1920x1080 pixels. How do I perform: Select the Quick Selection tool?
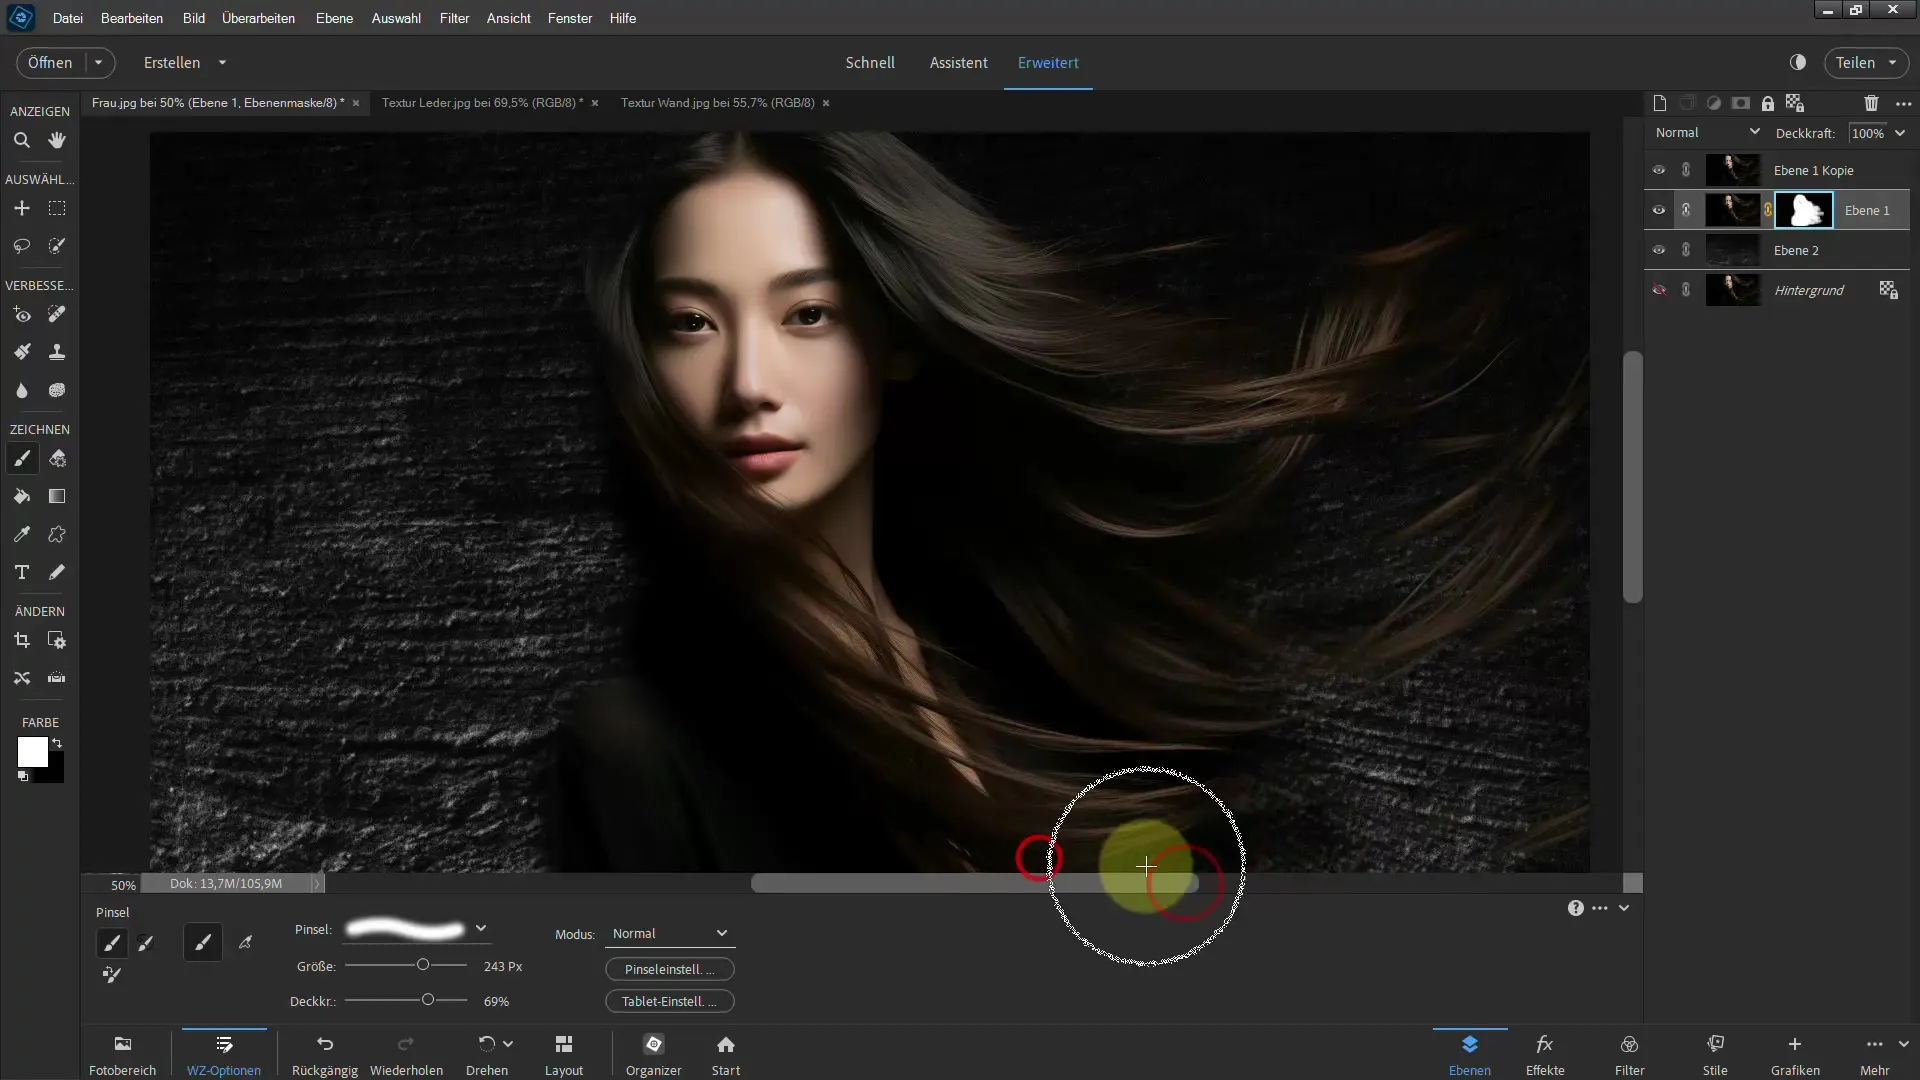(57, 246)
